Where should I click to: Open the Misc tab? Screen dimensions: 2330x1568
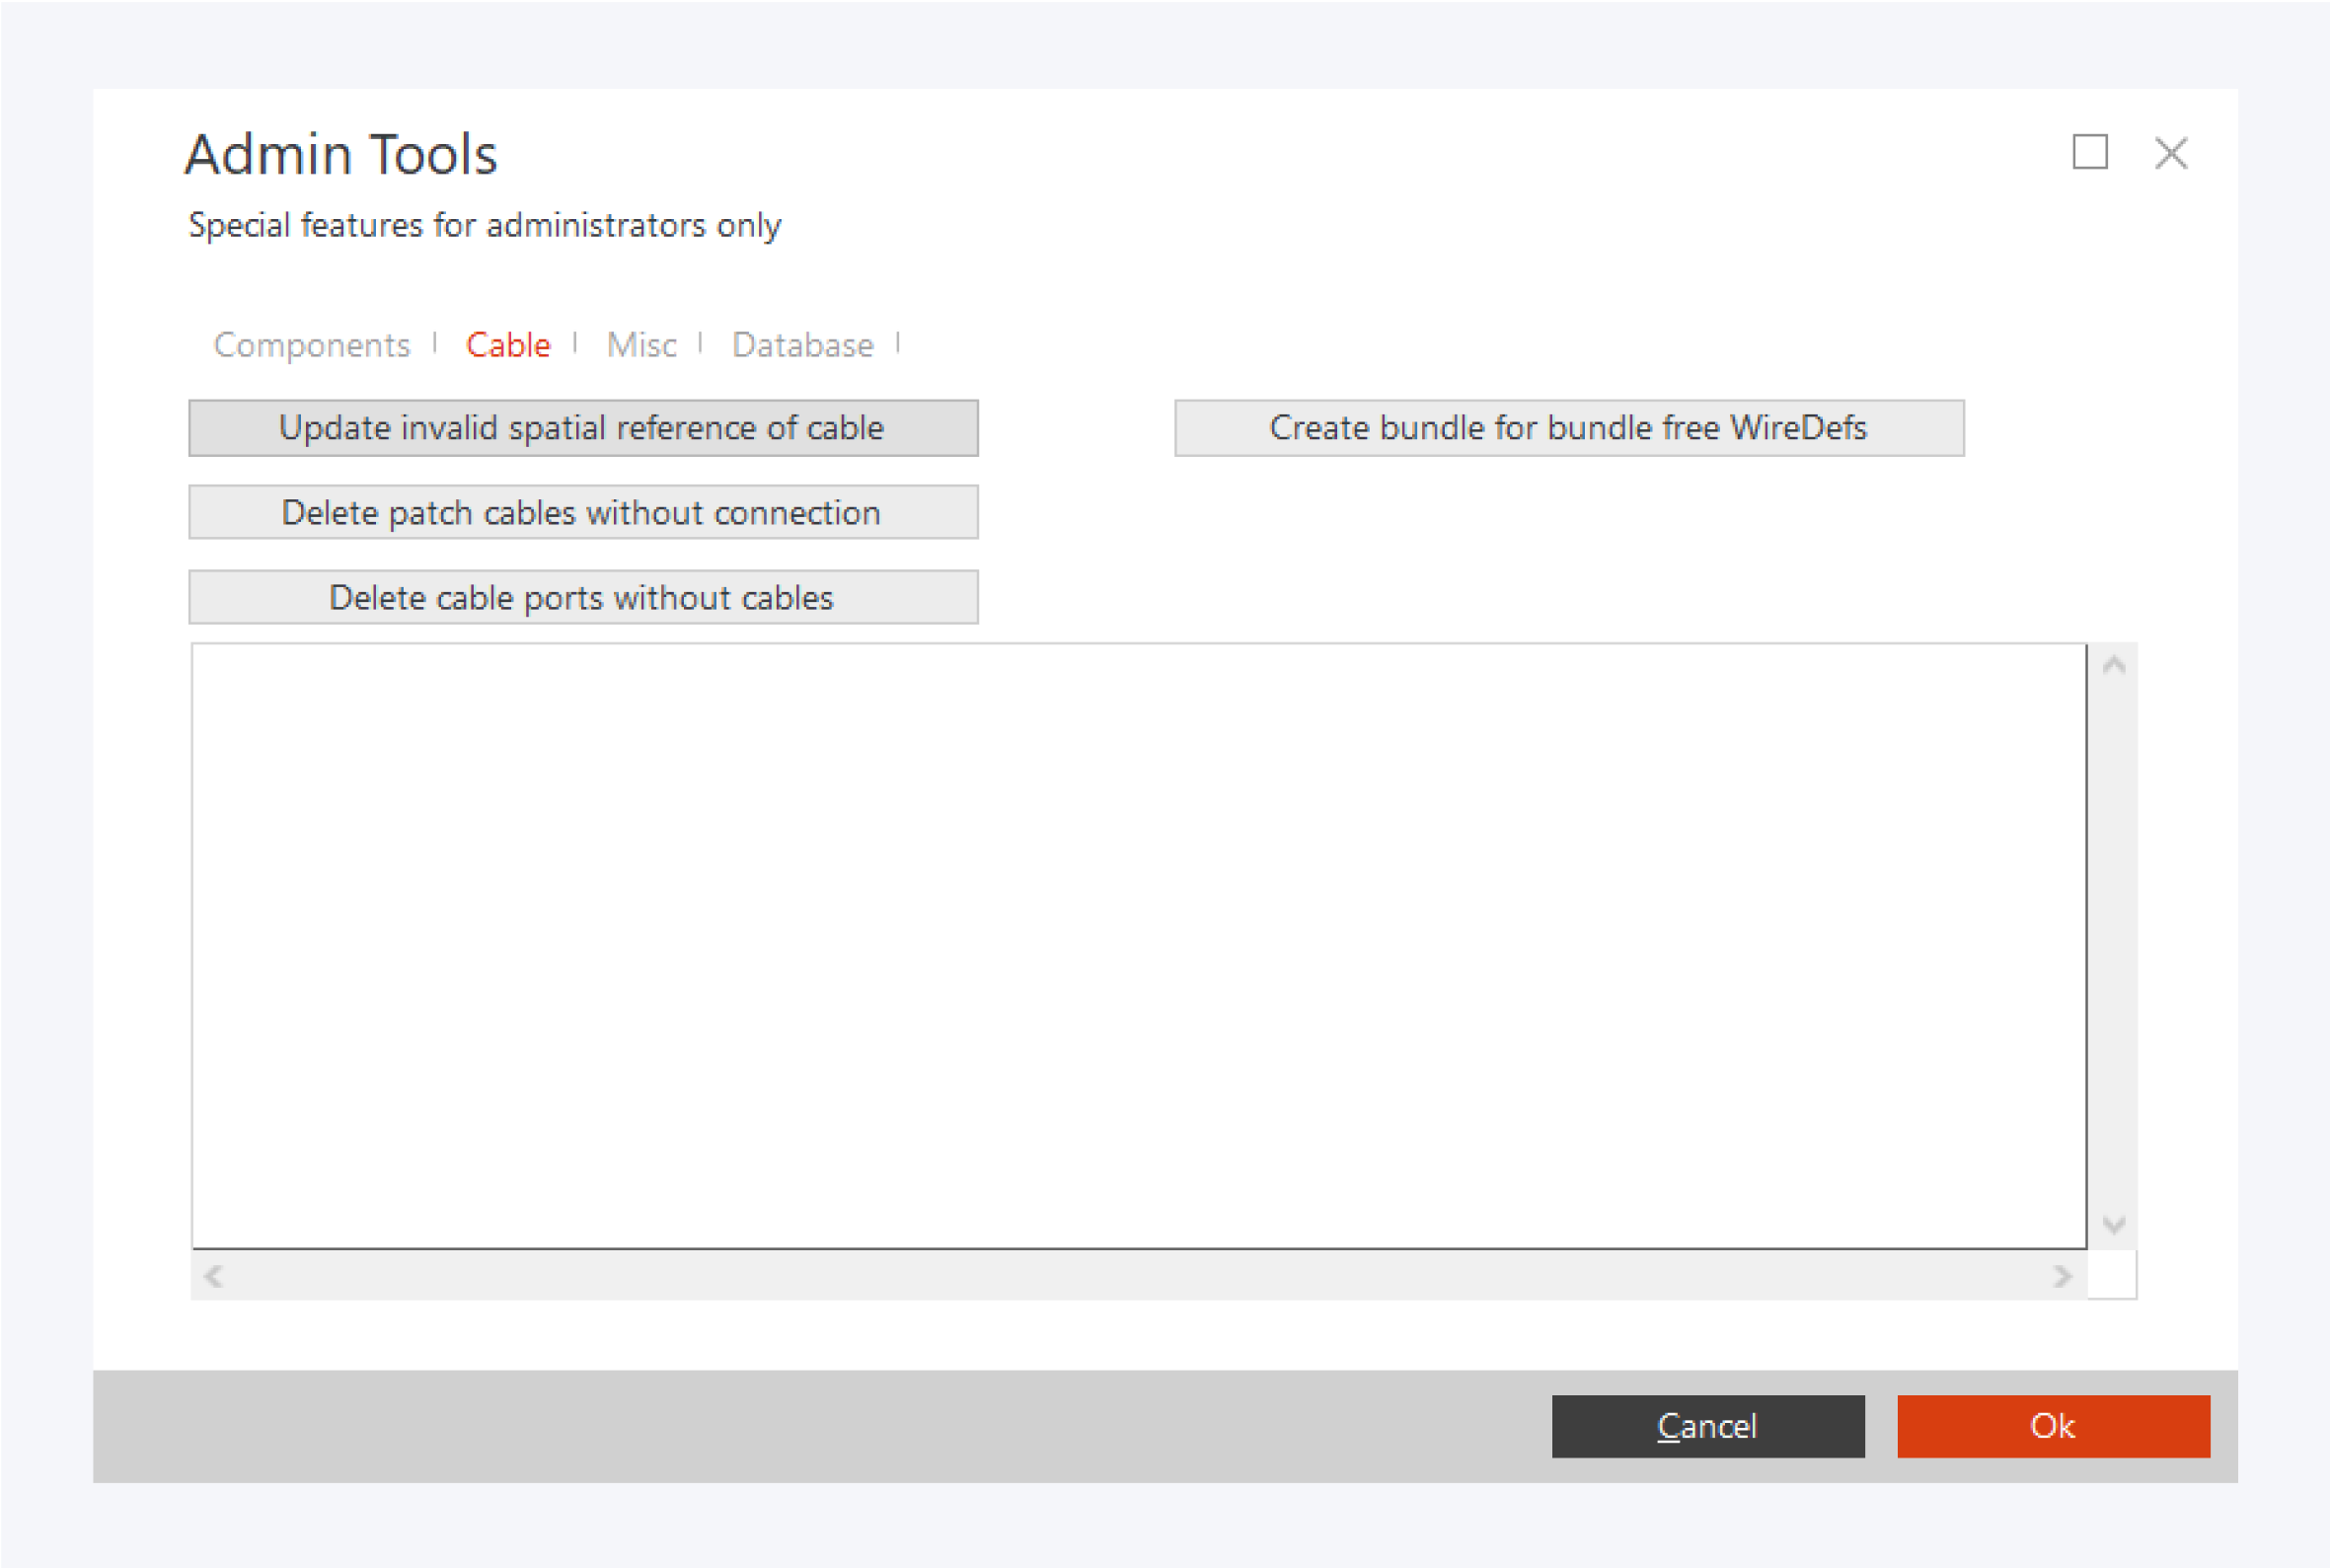tap(641, 345)
